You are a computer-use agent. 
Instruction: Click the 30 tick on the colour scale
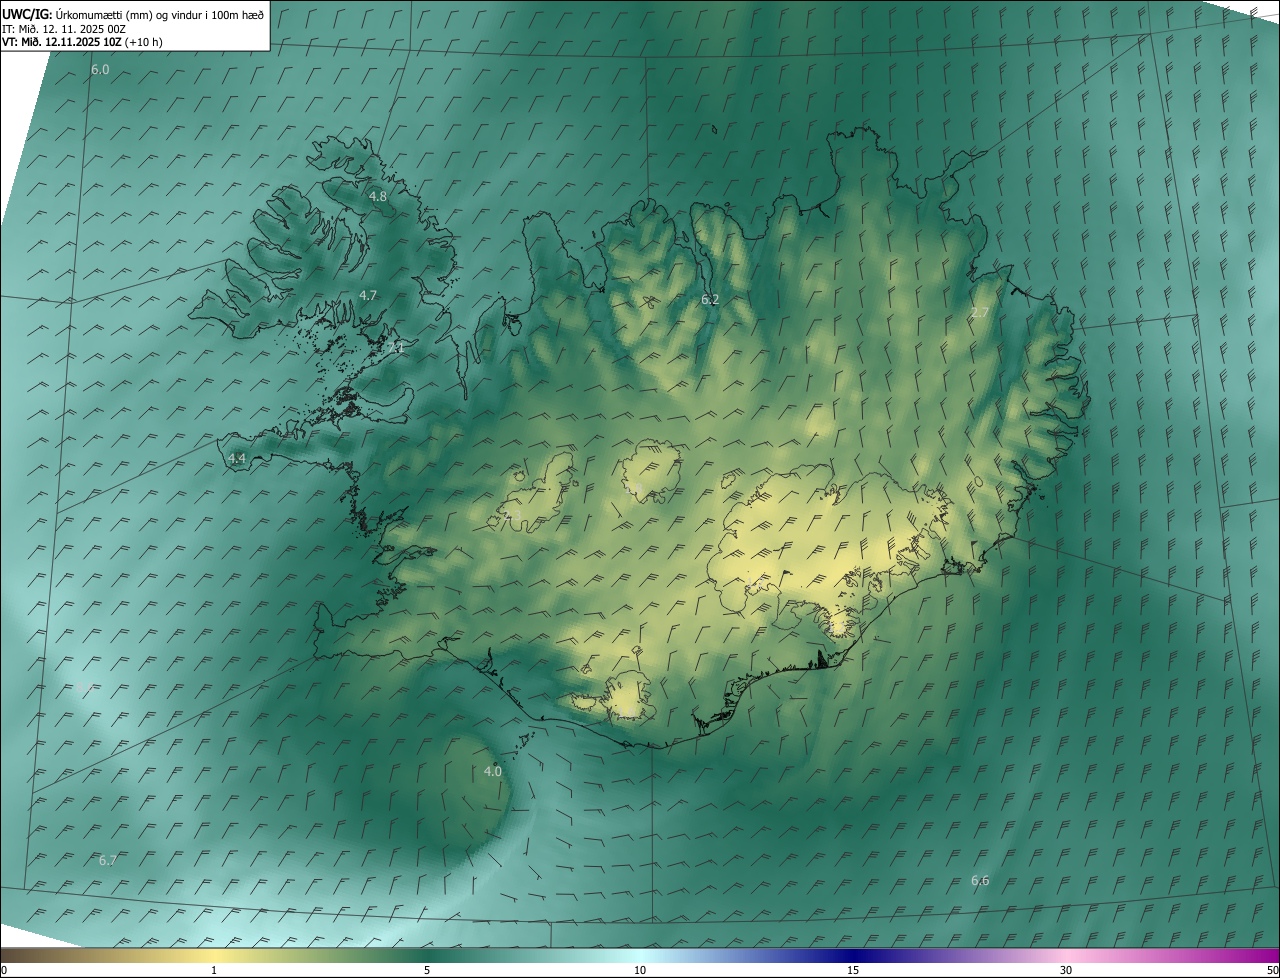pyautogui.click(x=1066, y=970)
